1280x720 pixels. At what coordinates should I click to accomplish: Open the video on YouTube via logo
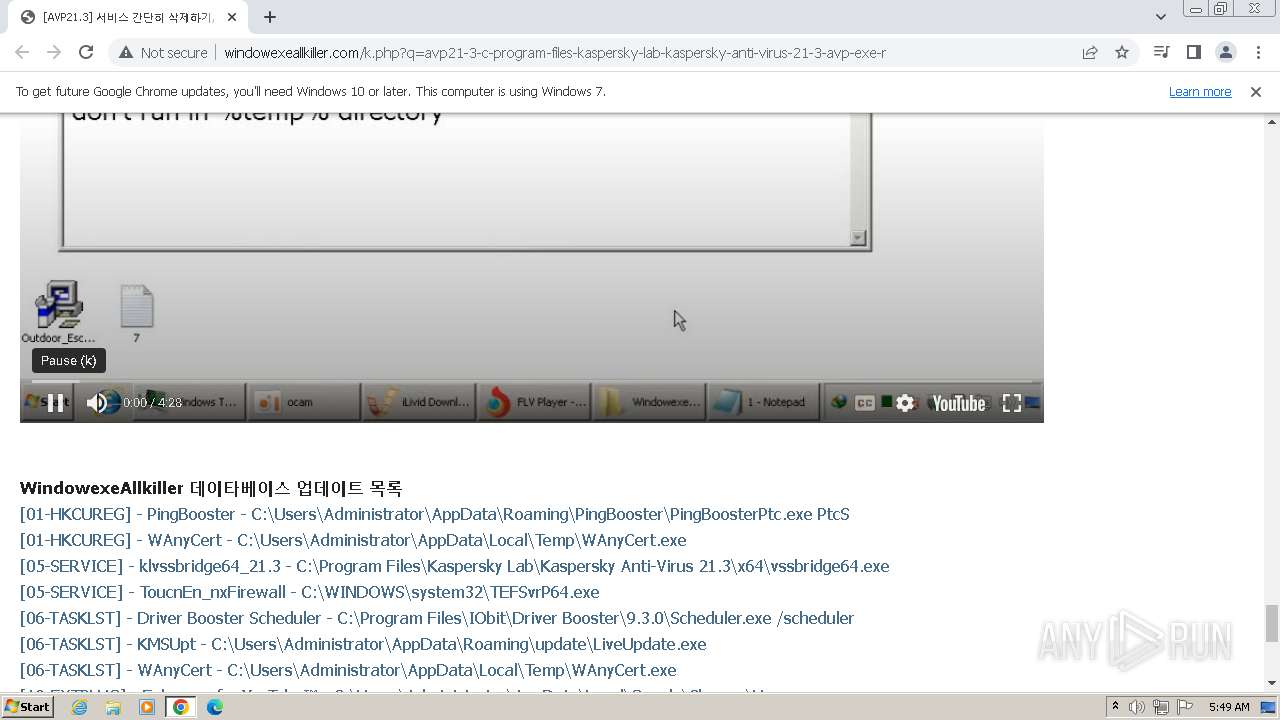(x=959, y=403)
